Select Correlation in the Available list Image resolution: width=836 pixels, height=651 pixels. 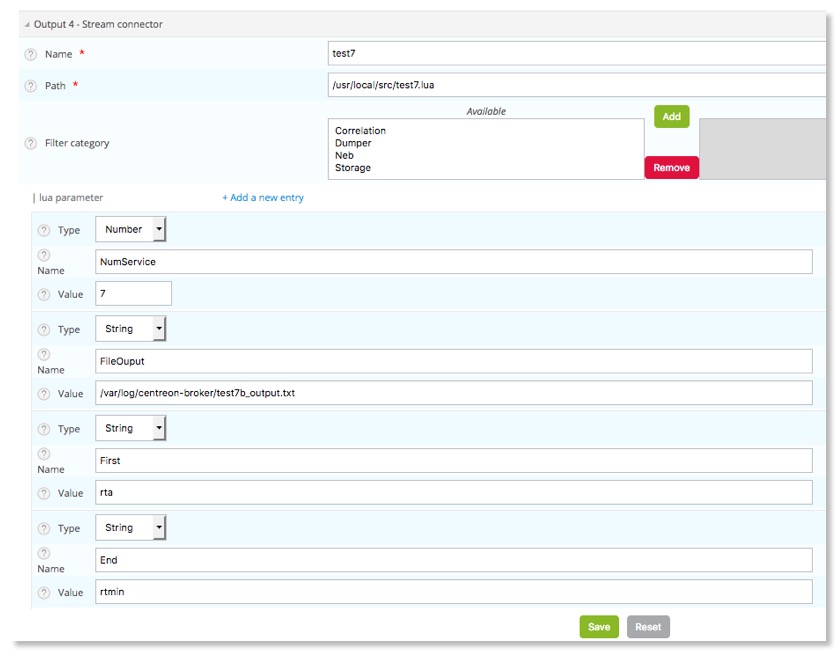click(361, 131)
